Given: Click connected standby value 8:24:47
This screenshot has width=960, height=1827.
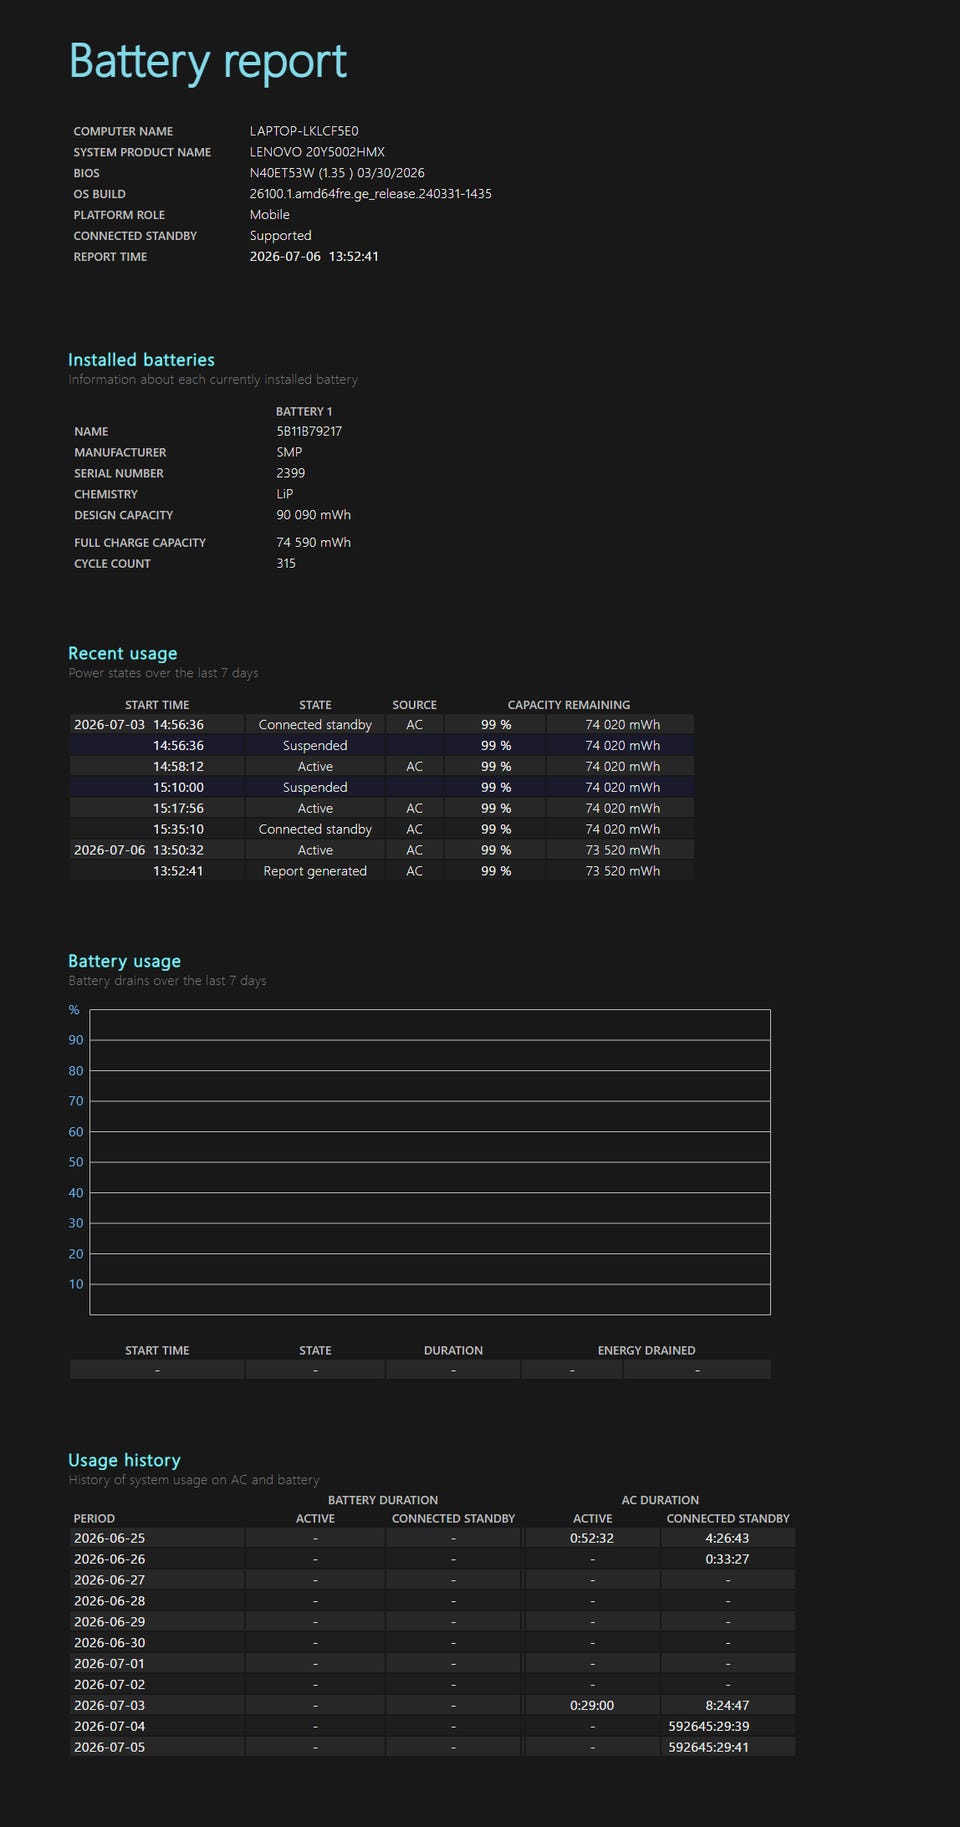Looking at the screenshot, I should [727, 1707].
